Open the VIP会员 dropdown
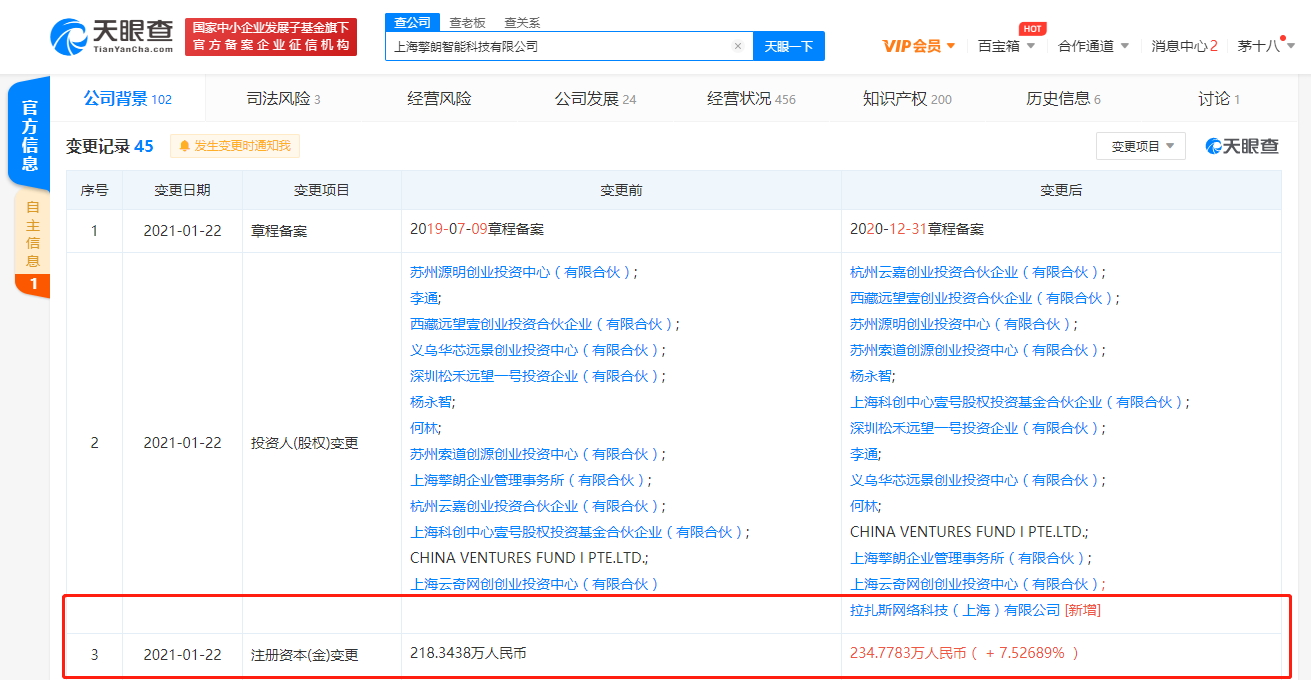 point(919,46)
